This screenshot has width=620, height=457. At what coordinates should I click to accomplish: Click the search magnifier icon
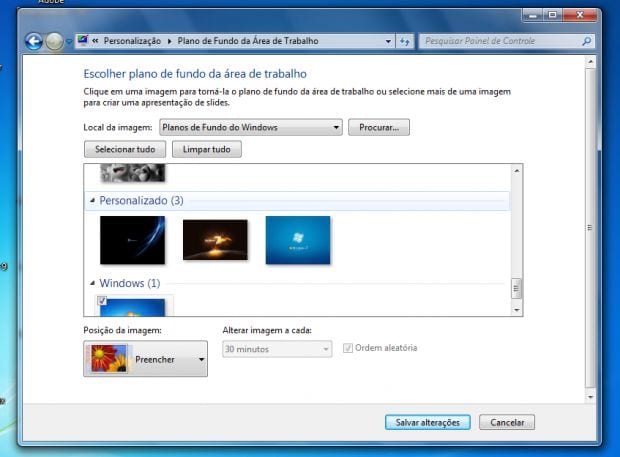point(587,41)
